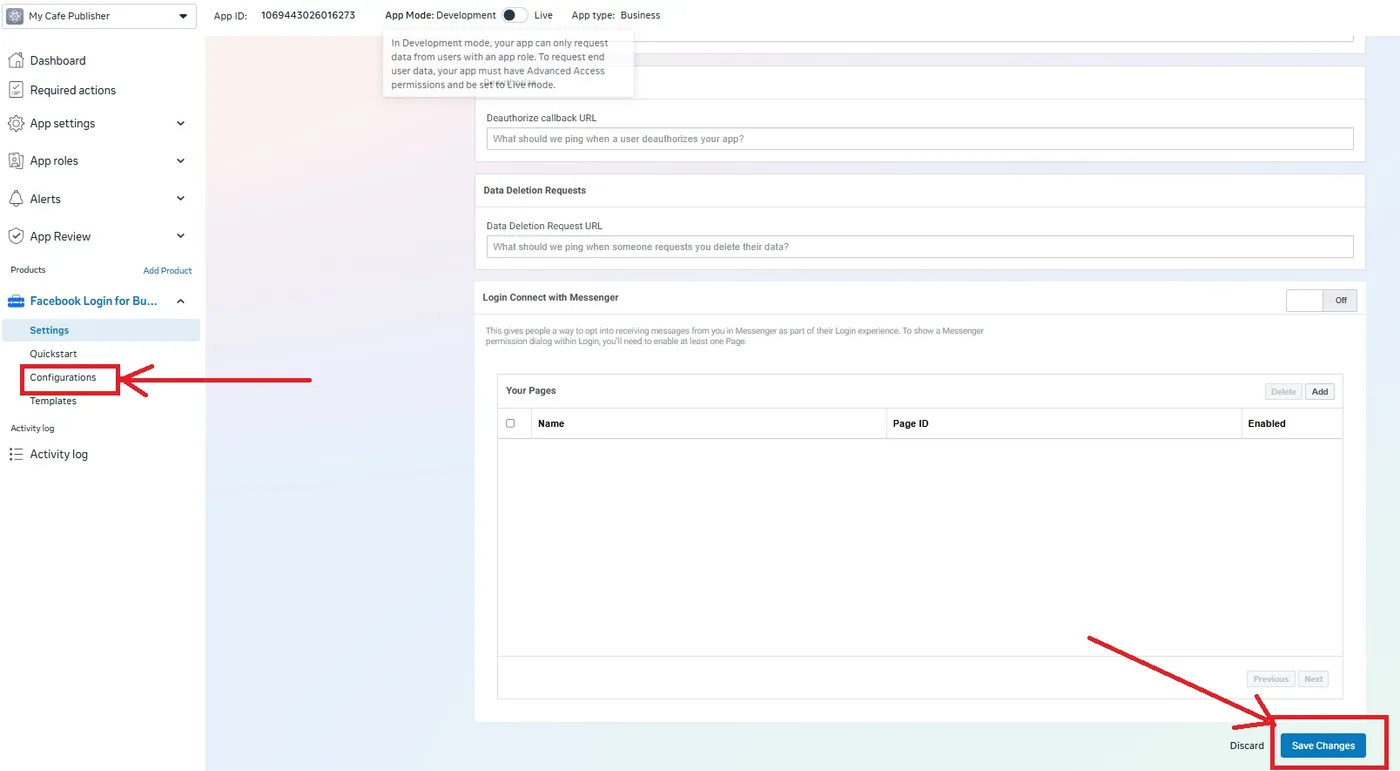The height and width of the screenshot is (771, 1400).
Task: Open the Dashboard page
Action: 58,60
